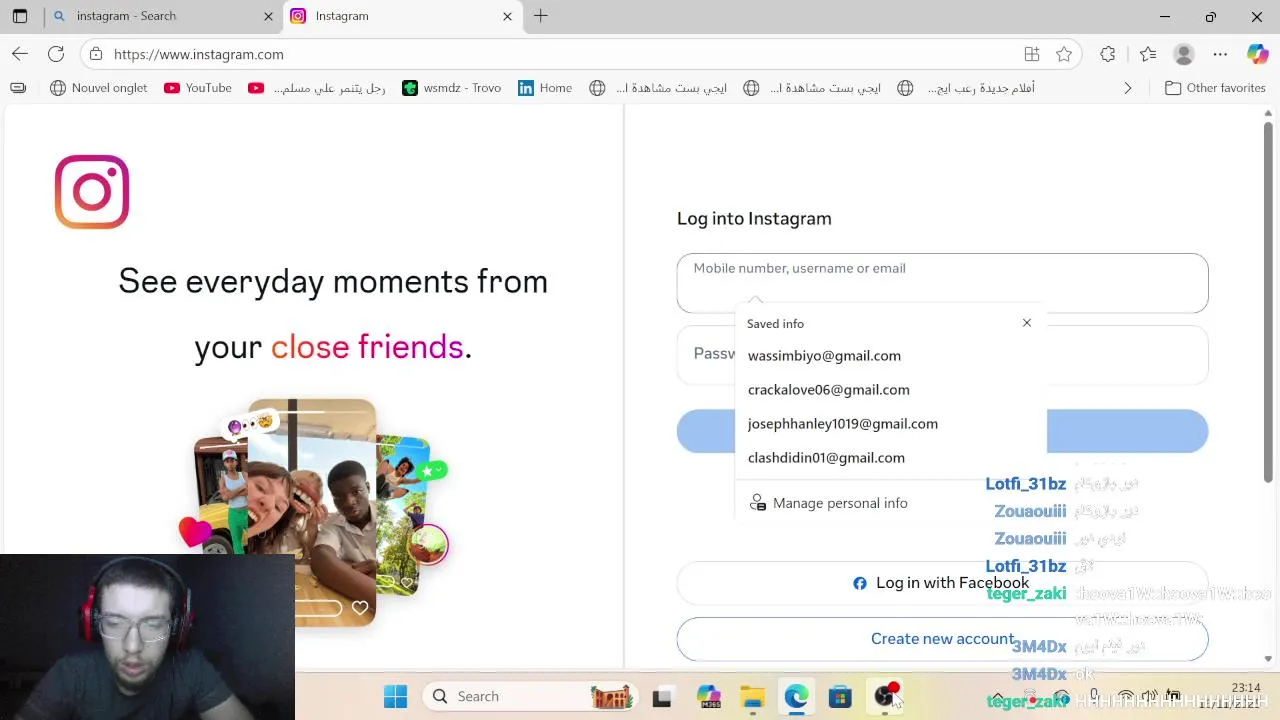View site information icon in address bar
The image size is (1280, 720).
coord(95,54)
